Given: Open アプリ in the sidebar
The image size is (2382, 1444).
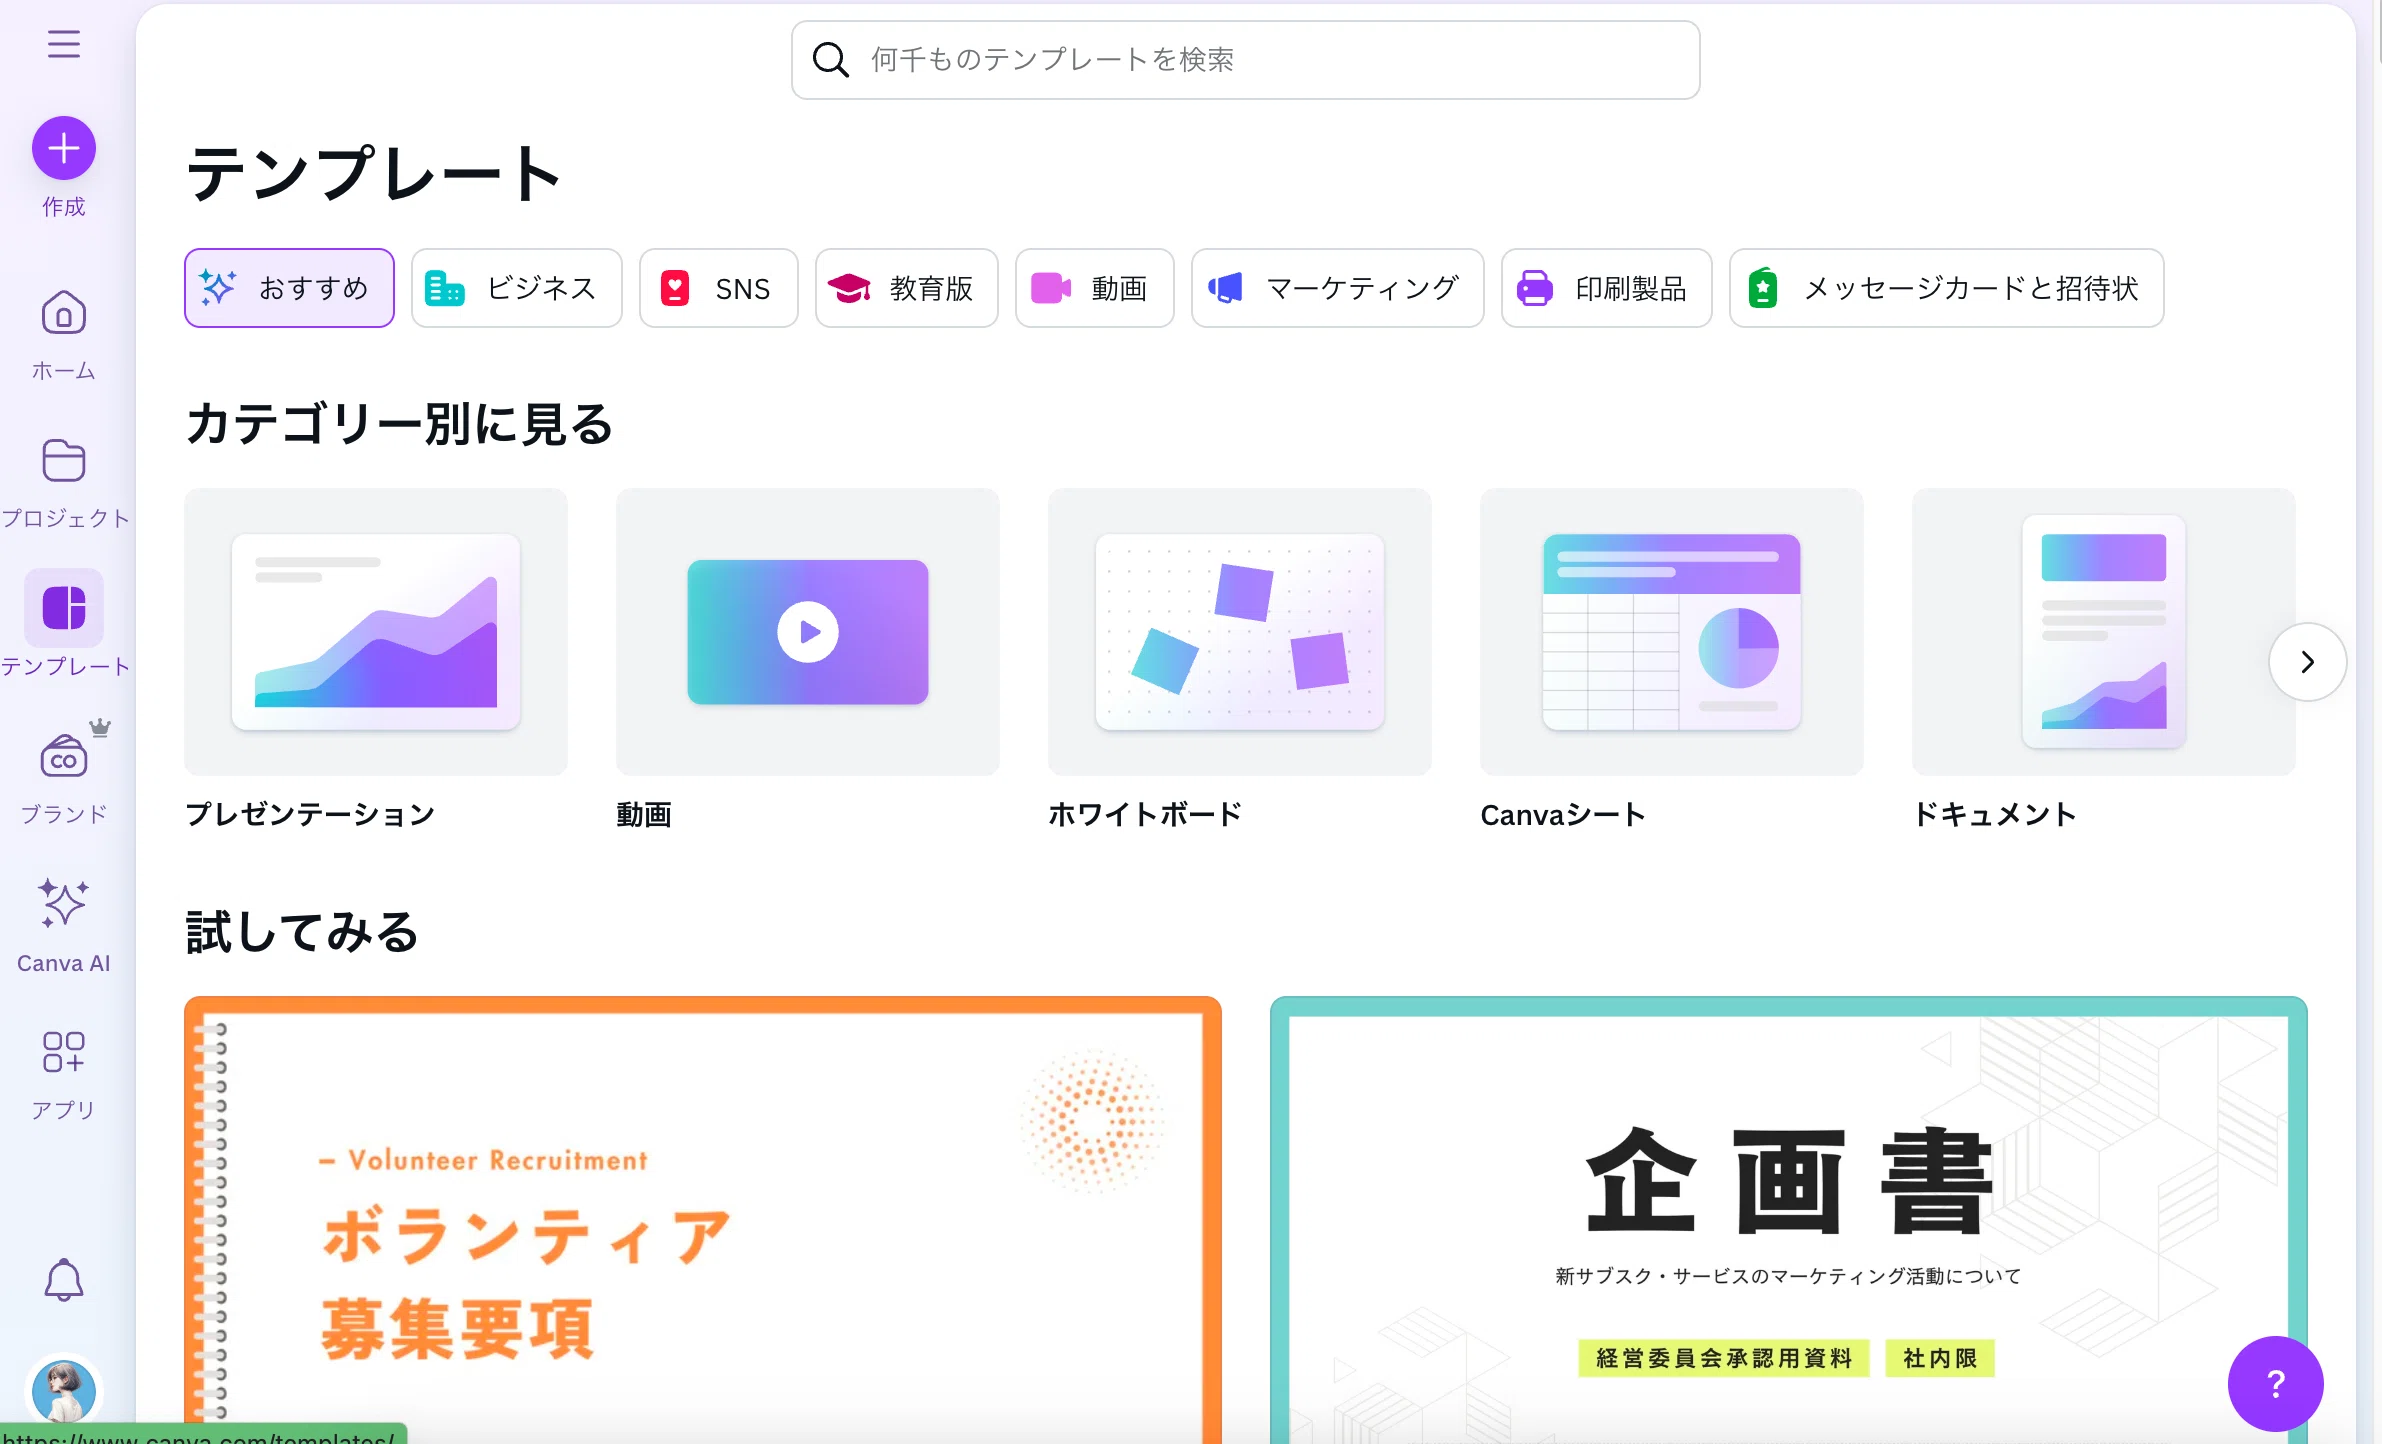Looking at the screenshot, I should (64, 1076).
